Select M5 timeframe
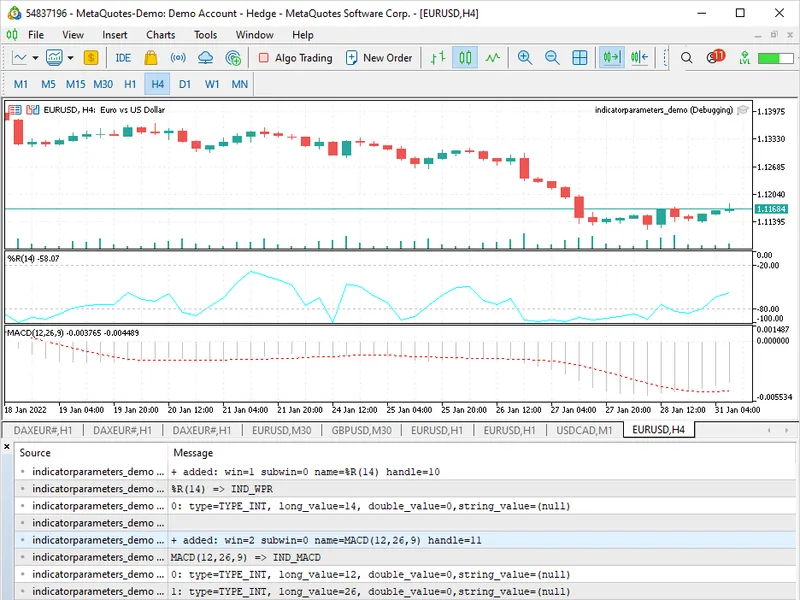800x600 pixels. pyautogui.click(x=48, y=84)
